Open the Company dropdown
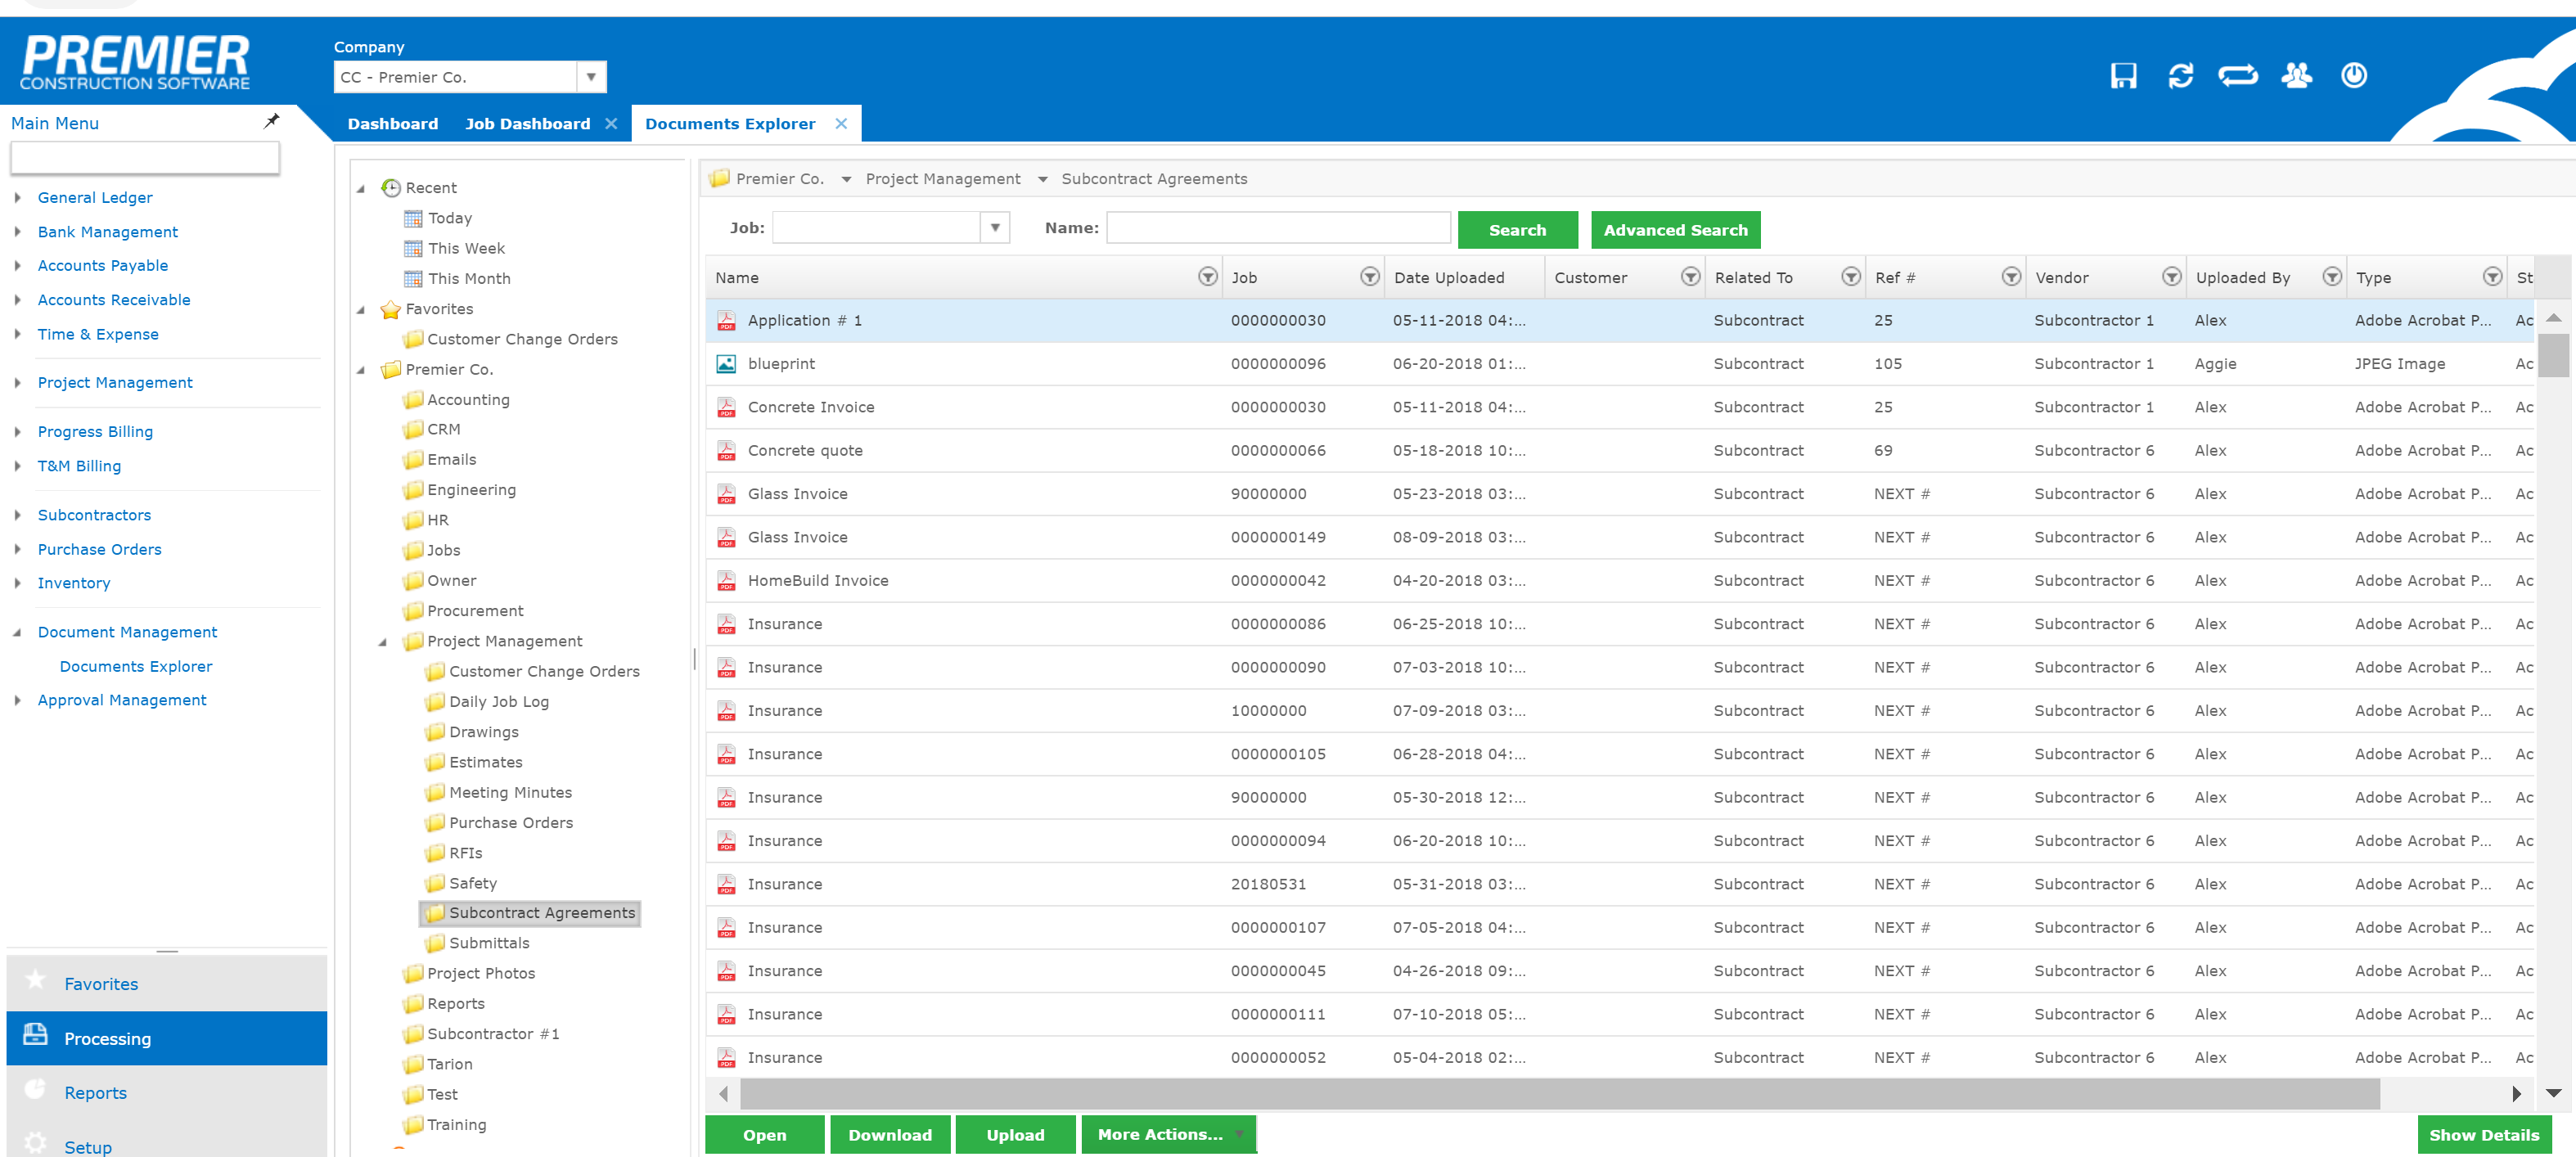 click(x=591, y=77)
